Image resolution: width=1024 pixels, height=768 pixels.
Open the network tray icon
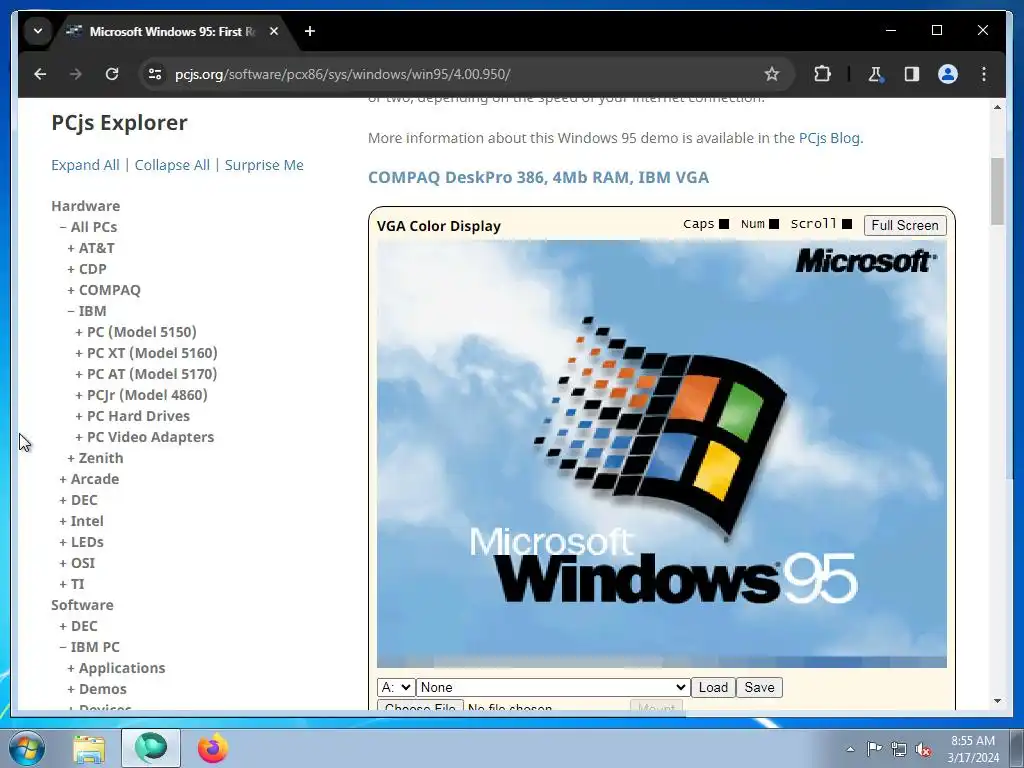point(899,749)
